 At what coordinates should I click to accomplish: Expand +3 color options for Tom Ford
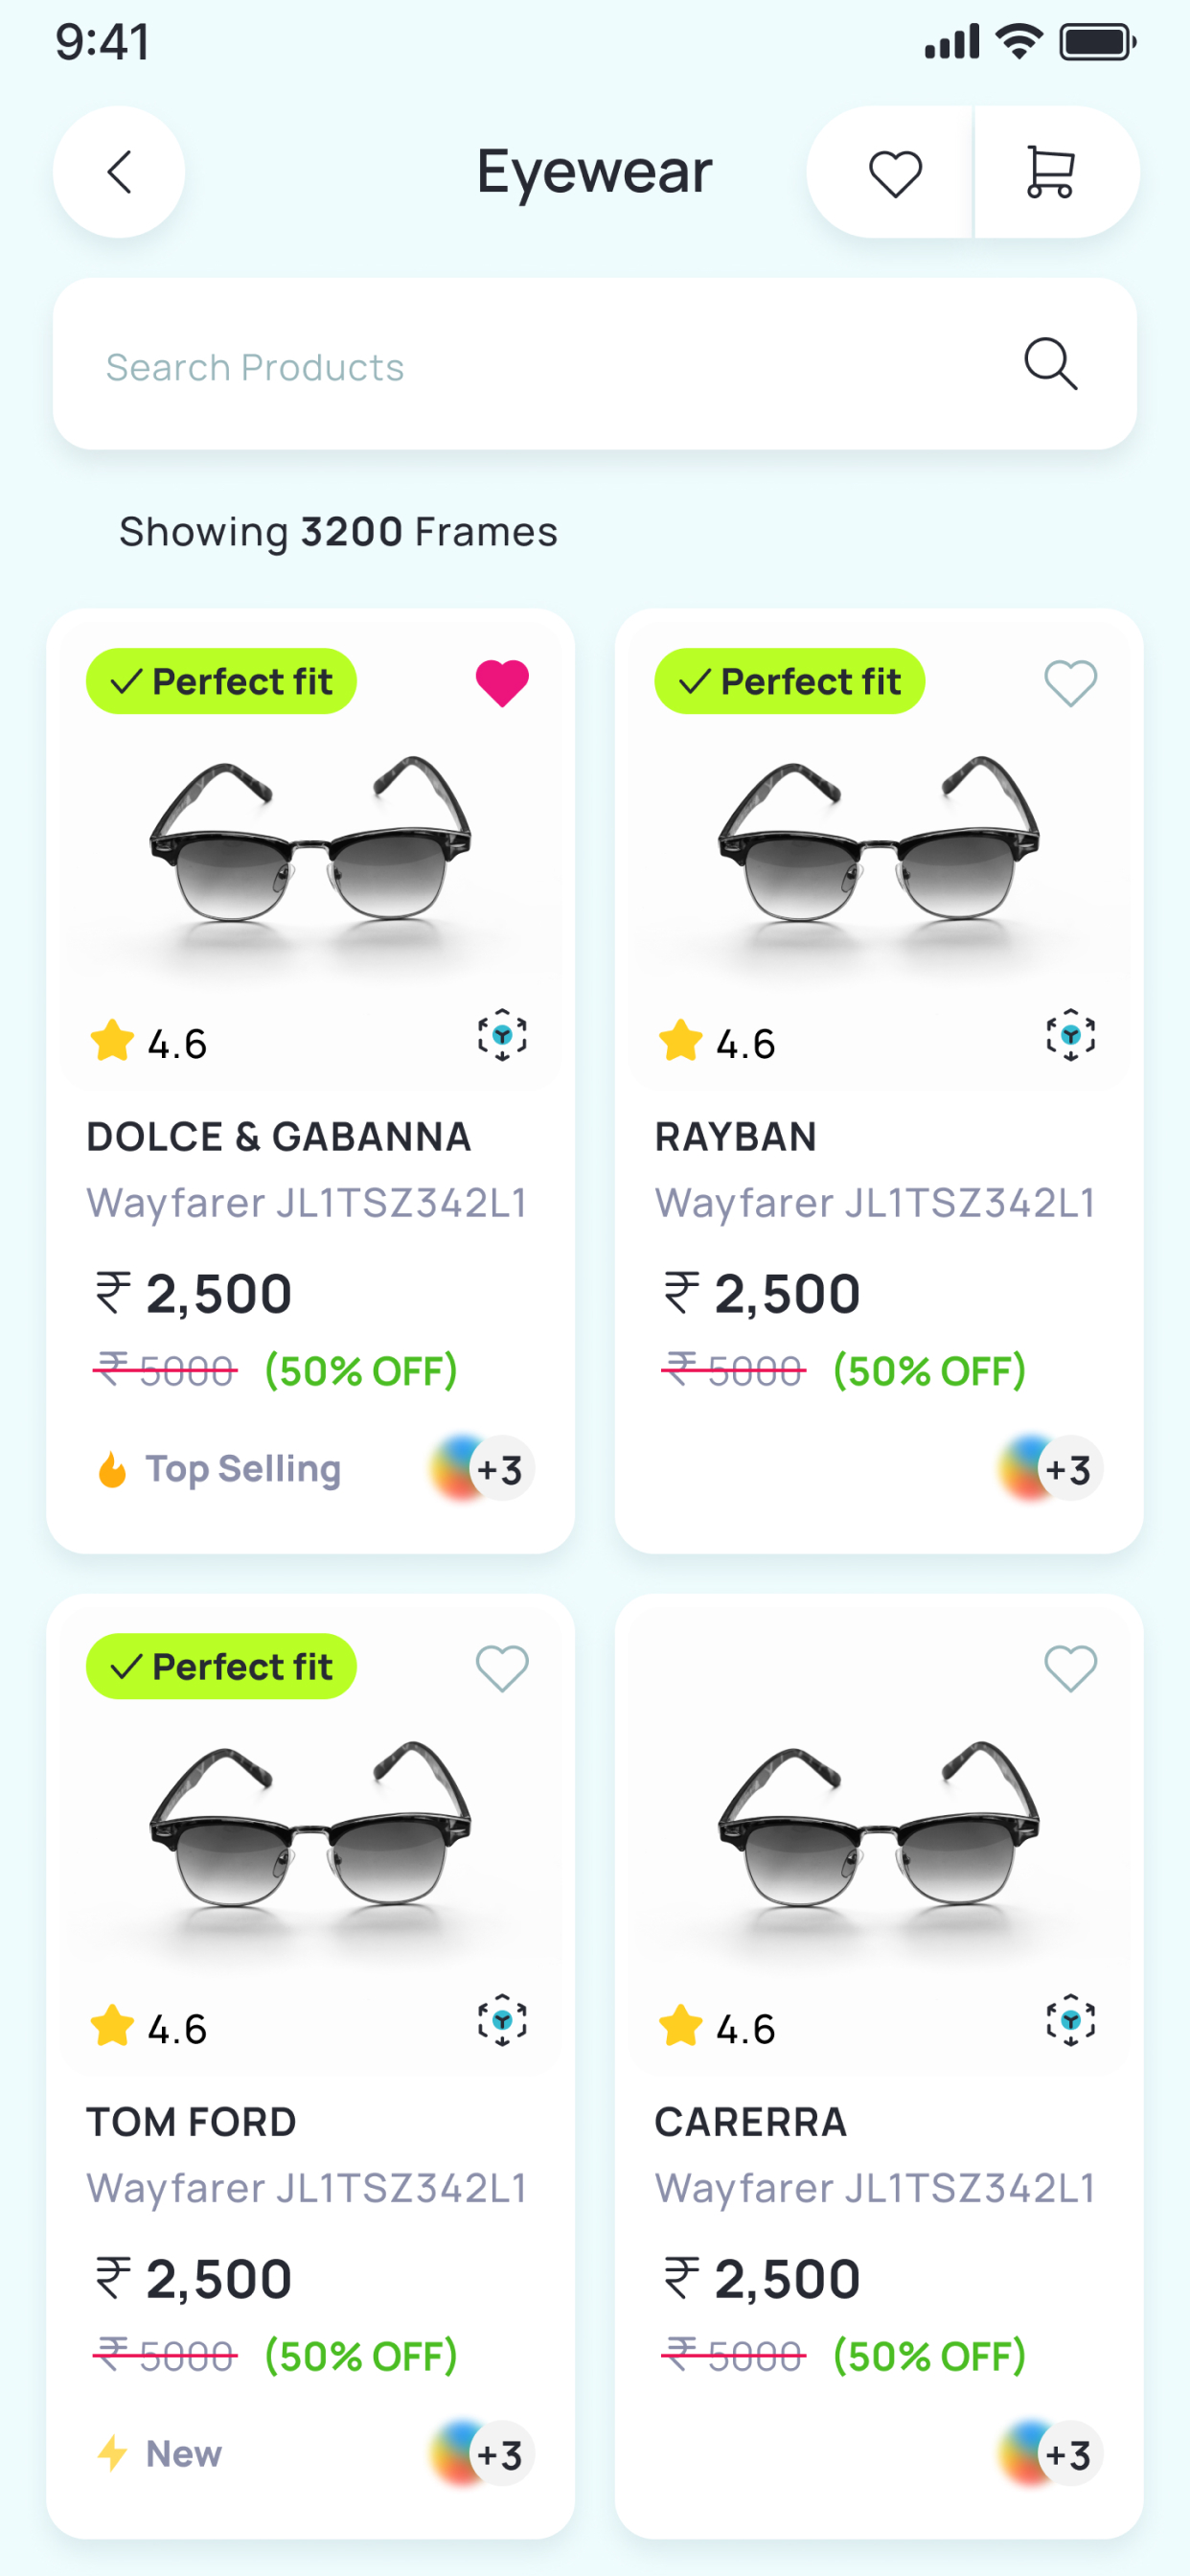[483, 2454]
